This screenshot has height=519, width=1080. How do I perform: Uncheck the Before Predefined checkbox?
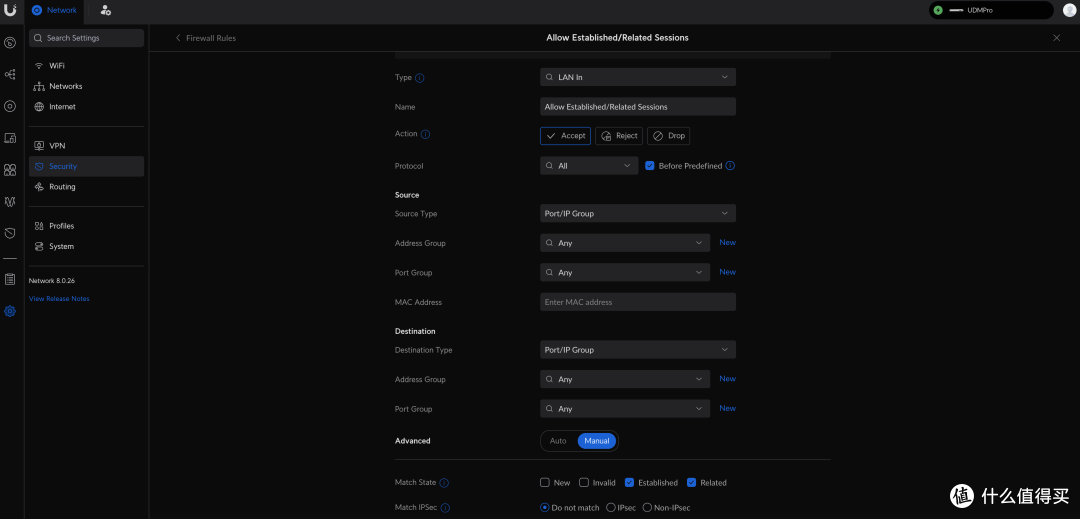coord(649,166)
